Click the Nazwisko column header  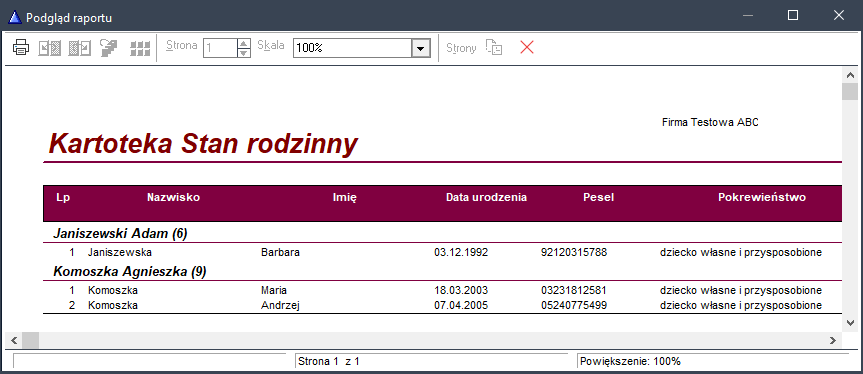(173, 197)
